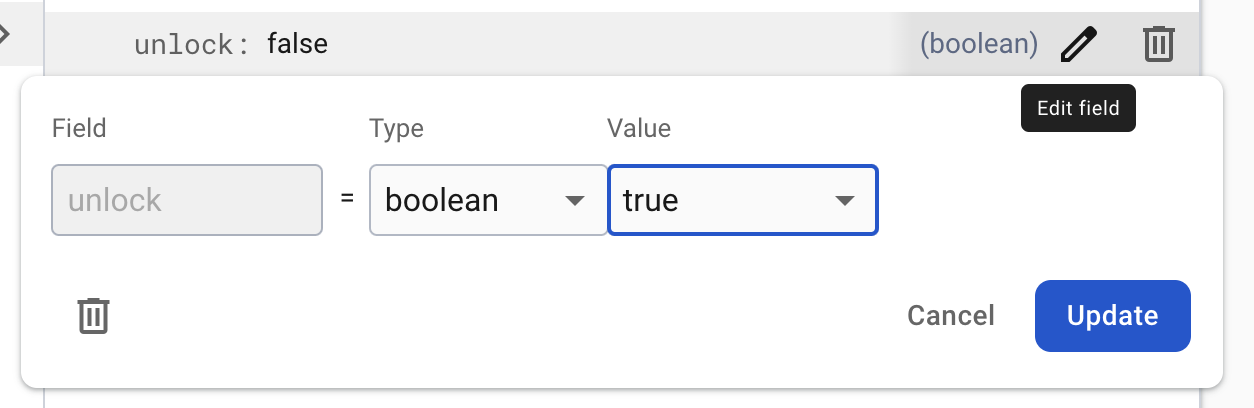
Task: Cancel the field edit
Action: click(x=950, y=316)
